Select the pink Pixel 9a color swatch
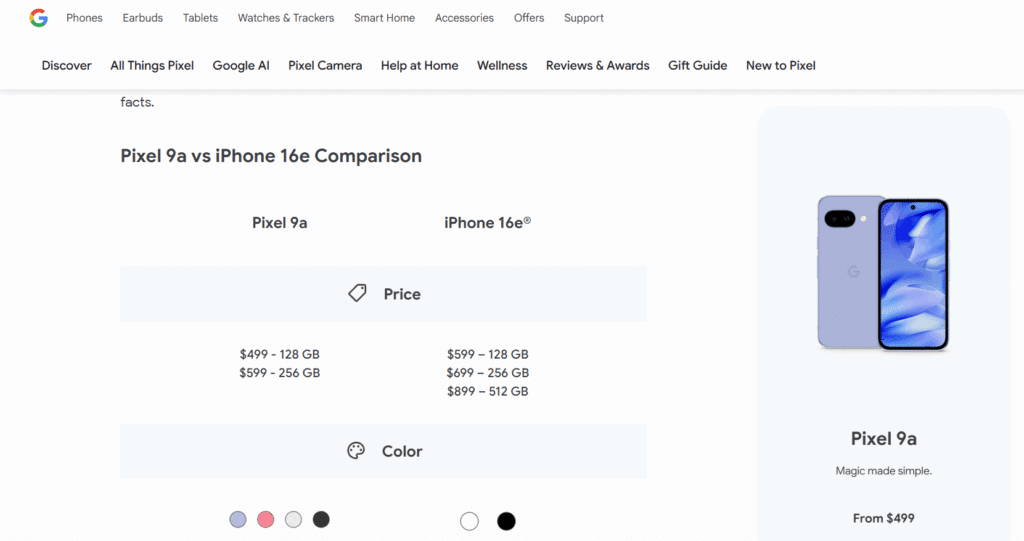Image resolution: width=1024 pixels, height=541 pixels. [x=265, y=520]
